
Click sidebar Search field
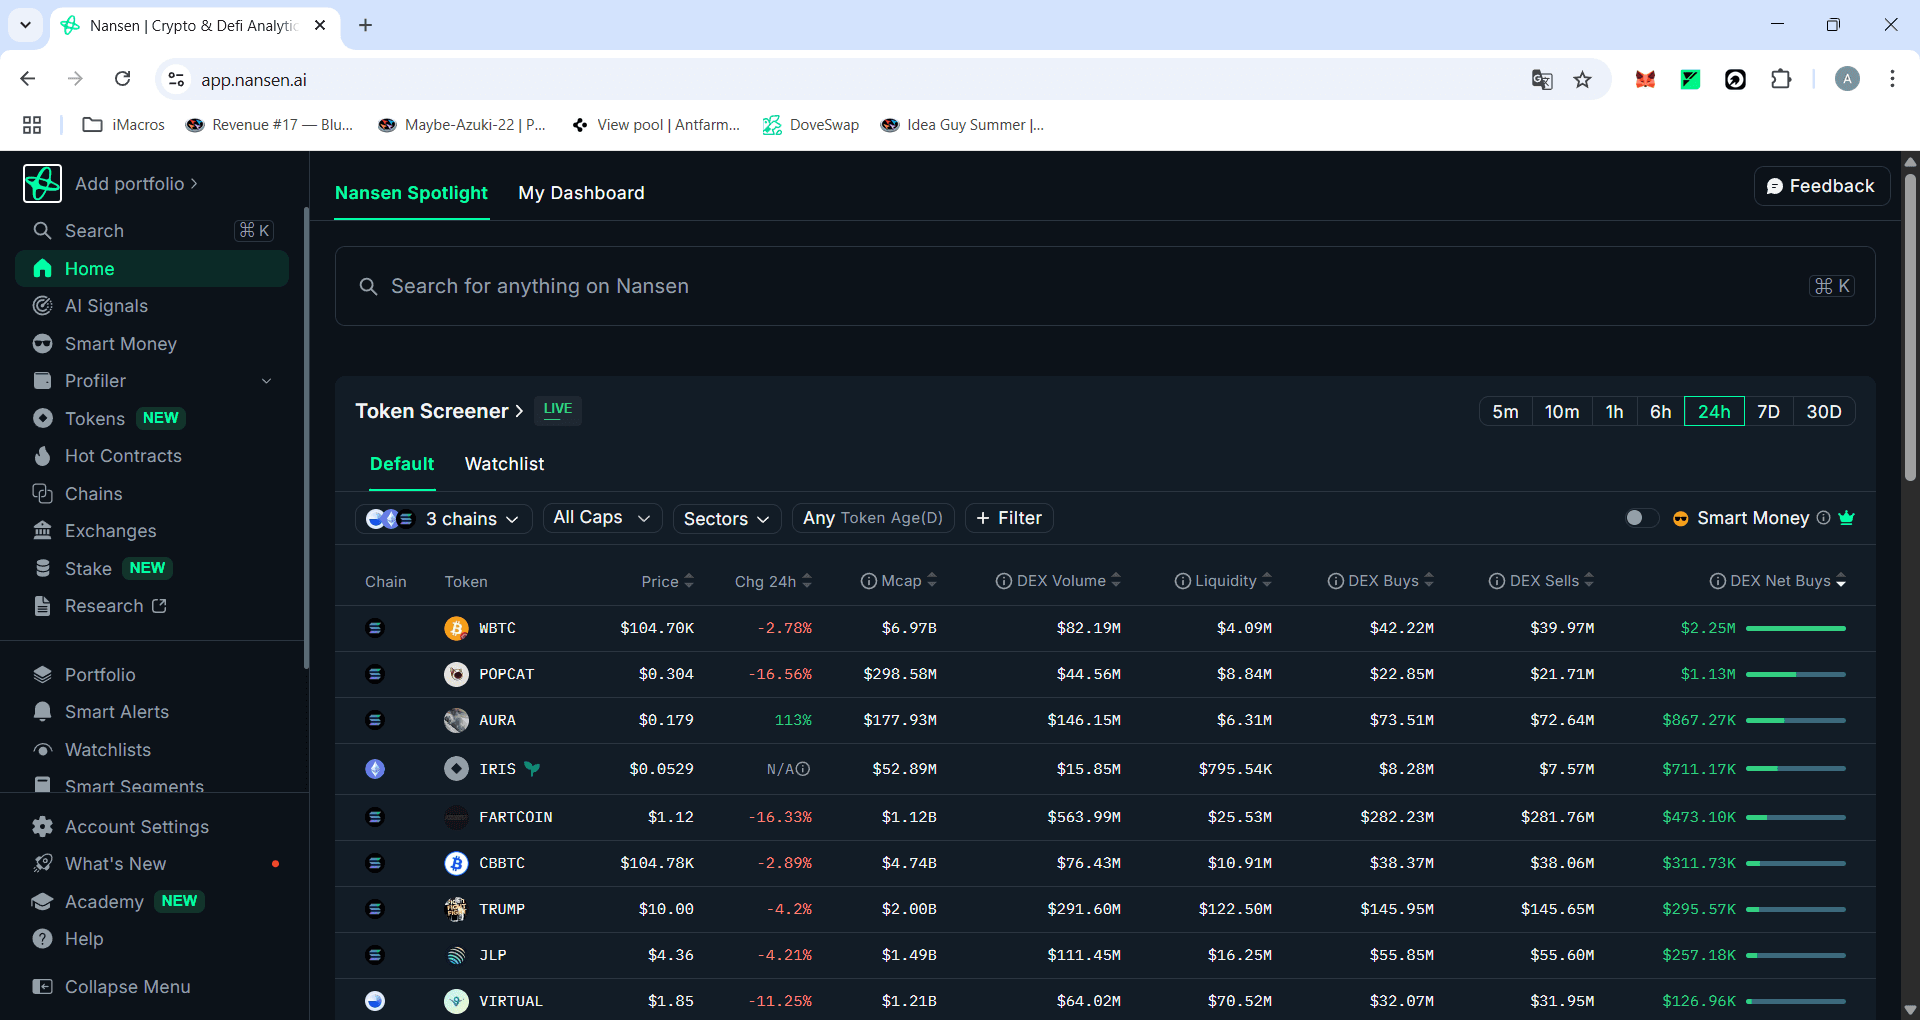click(x=152, y=231)
